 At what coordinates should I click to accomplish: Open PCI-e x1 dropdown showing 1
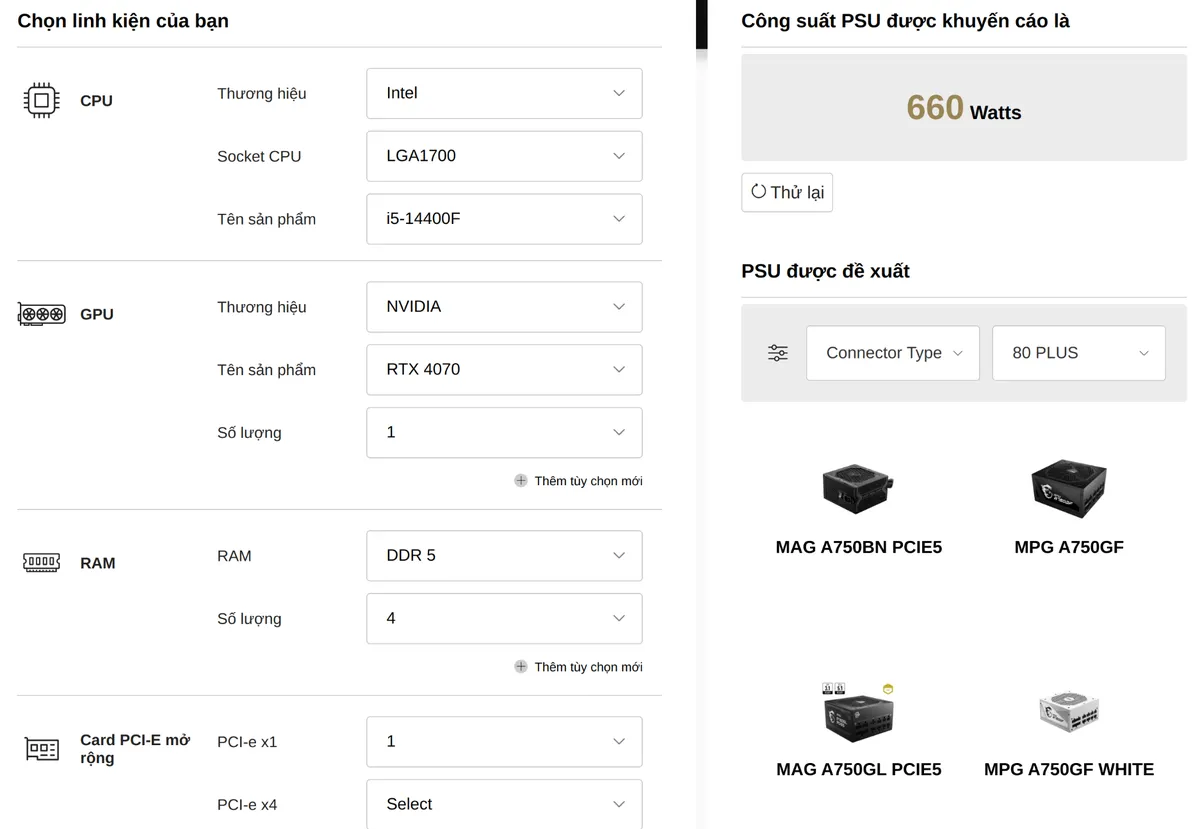pyautogui.click(x=504, y=742)
